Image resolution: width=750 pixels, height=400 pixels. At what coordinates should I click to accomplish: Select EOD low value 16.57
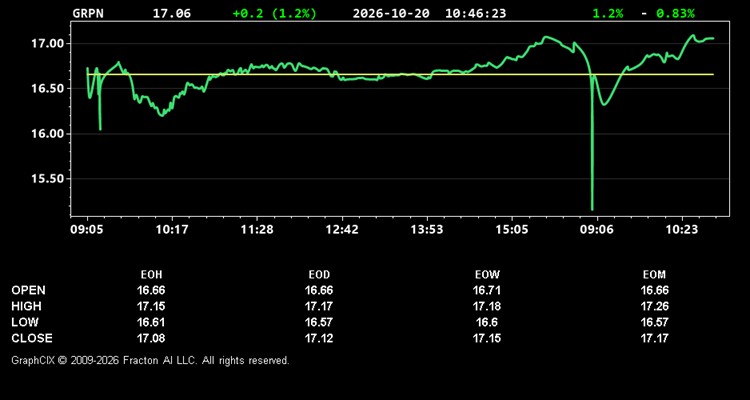[x=319, y=322]
